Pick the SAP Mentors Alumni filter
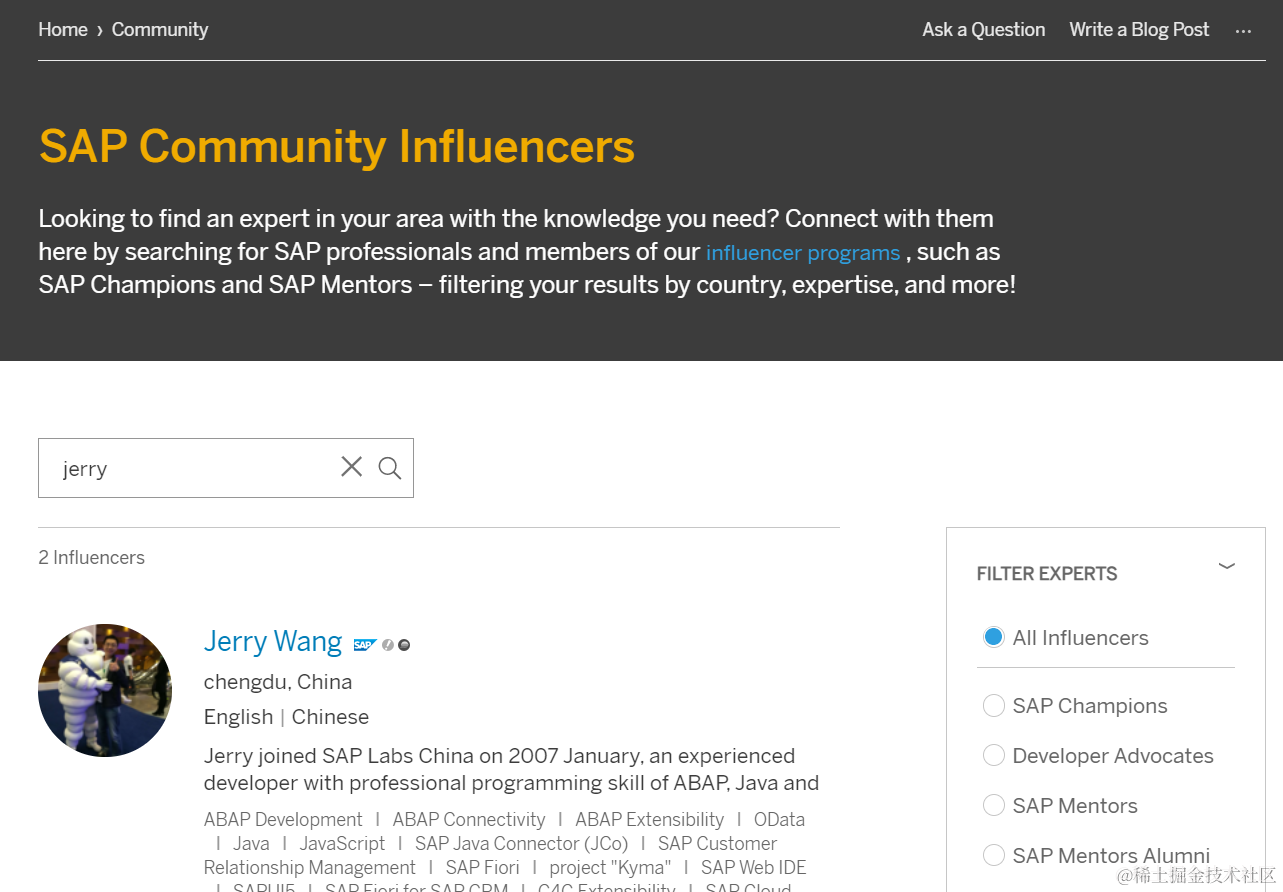The width and height of the screenshot is (1283, 892). point(993,856)
